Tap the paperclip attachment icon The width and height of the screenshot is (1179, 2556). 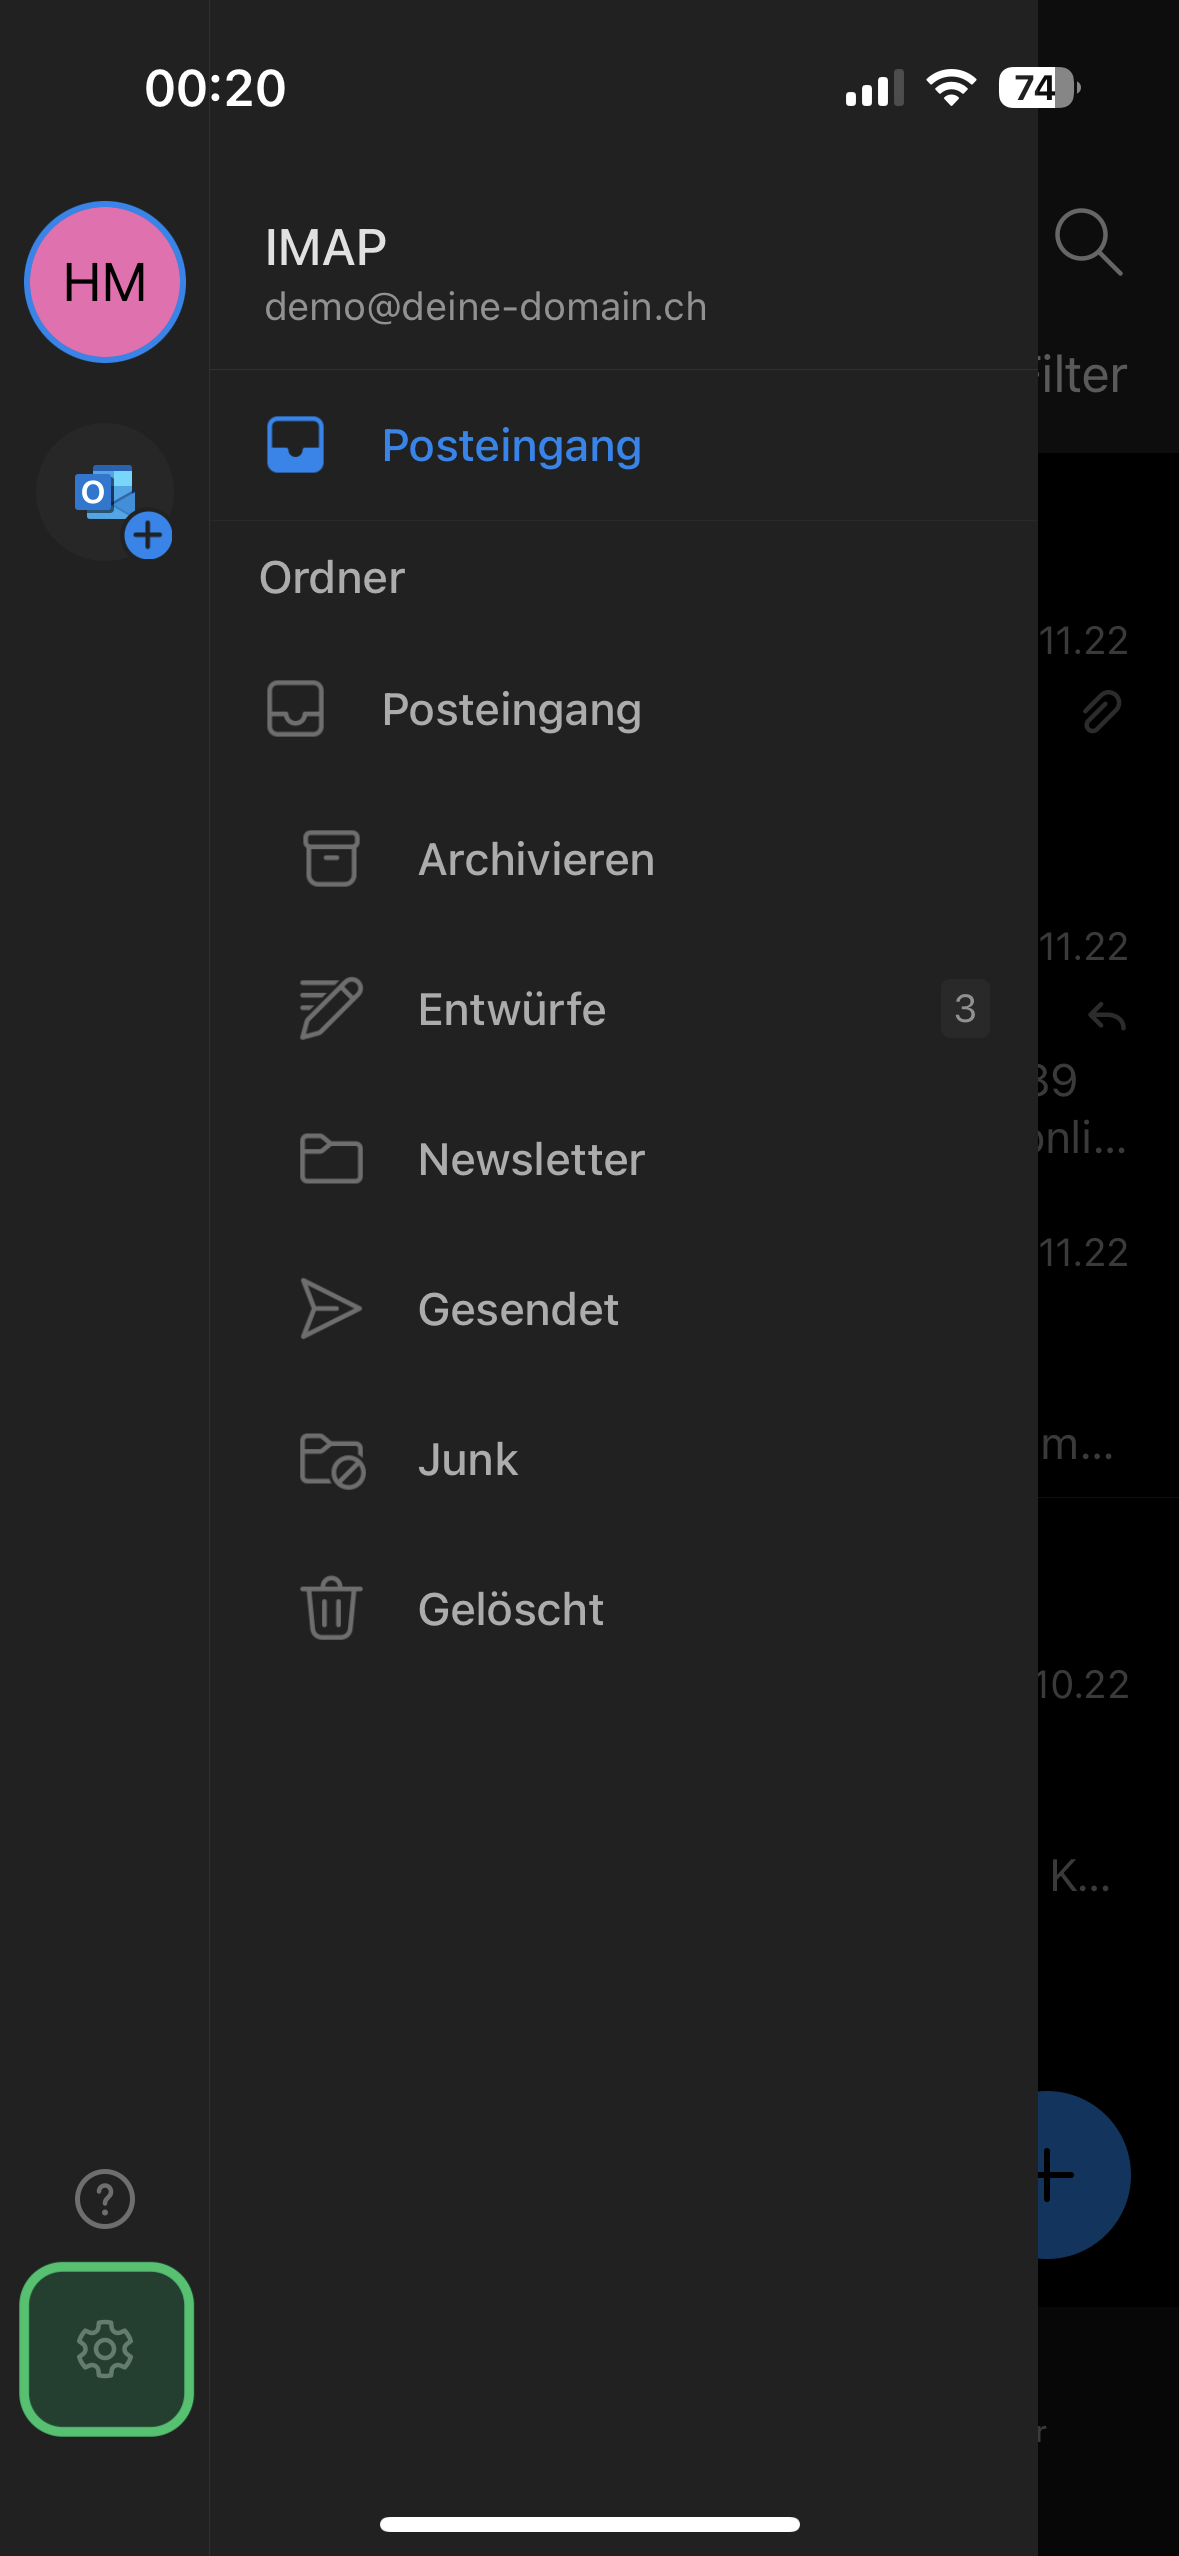click(1102, 711)
